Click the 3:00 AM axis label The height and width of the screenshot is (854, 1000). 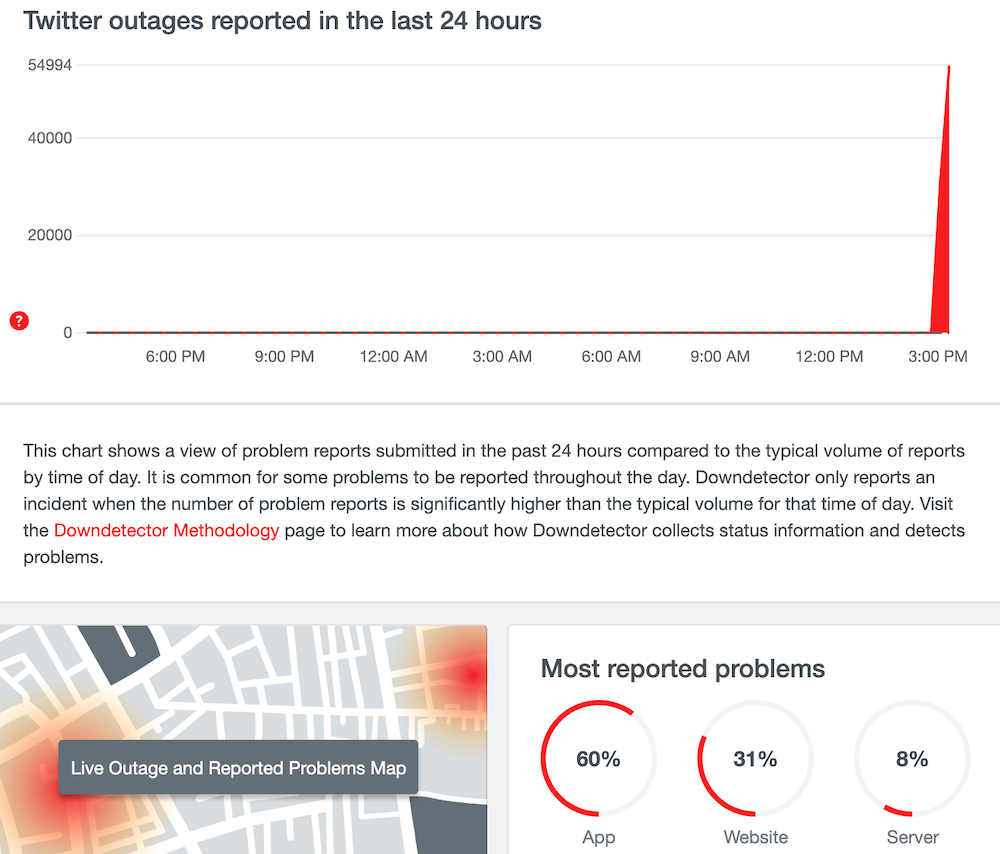(502, 357)
